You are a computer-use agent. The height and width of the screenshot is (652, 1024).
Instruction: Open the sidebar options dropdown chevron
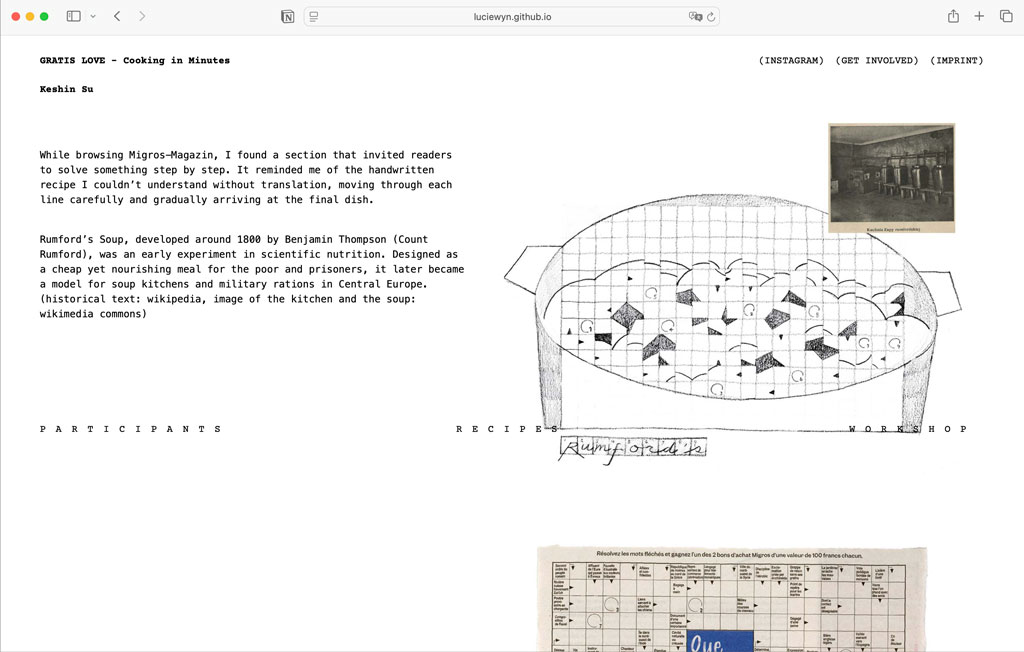tap(93, 16)
